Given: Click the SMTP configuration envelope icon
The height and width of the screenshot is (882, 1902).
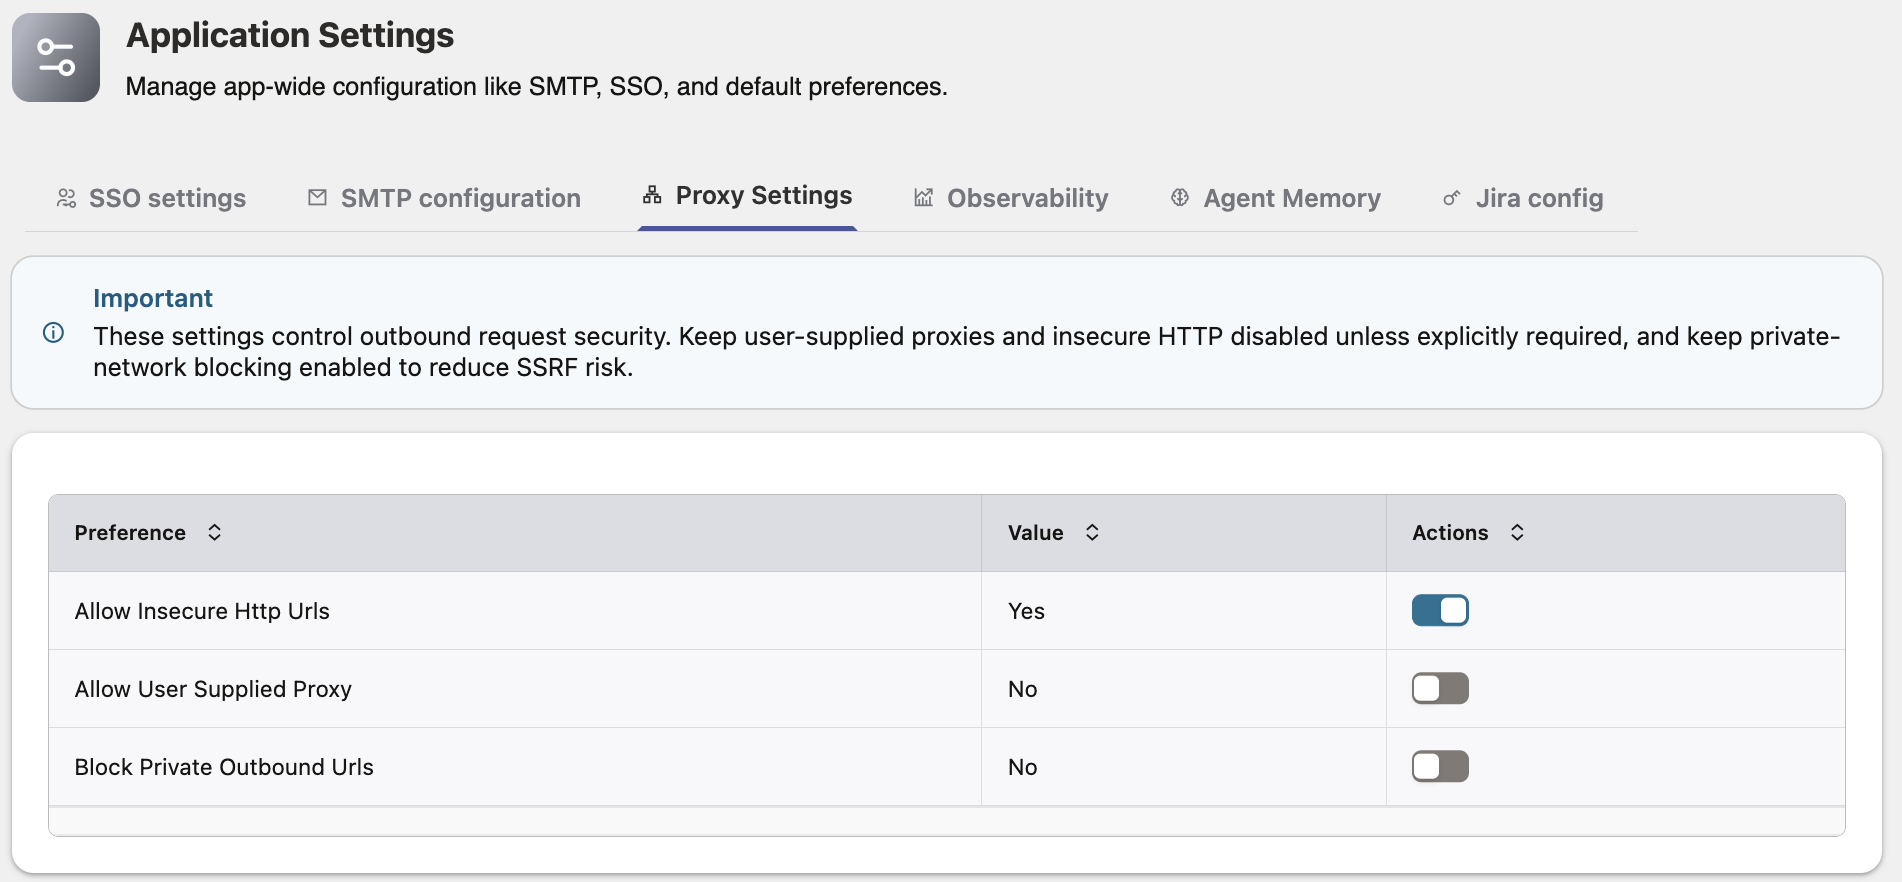Looking at the screenshot, I should 317,197.
